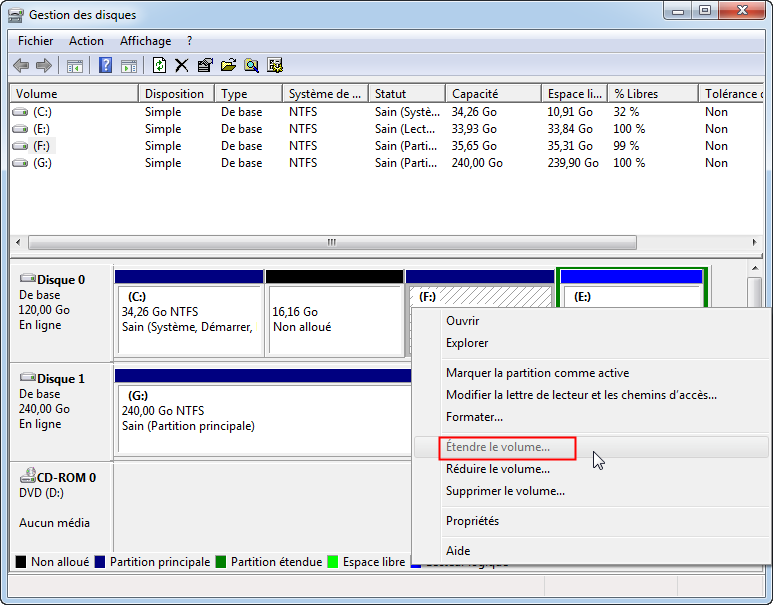This screenshot has width=773, height=605.
Task: Click the disk pane scroll up arrow
Action: (755, 268)
